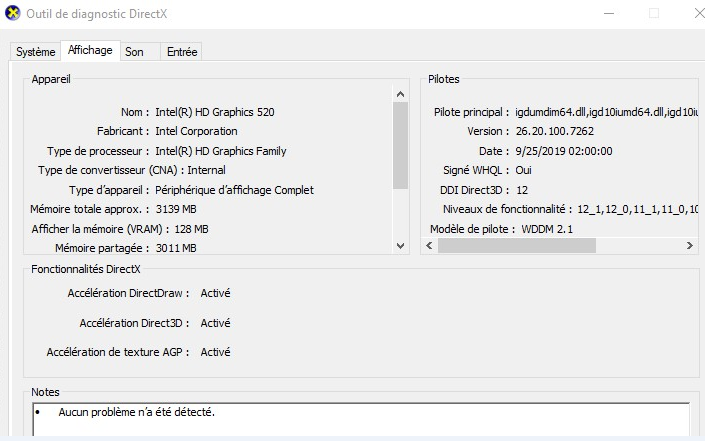Screen dimensions: 705x441
Task: Click the DirectX icon in the title bar
Action: [x=11, y=14]
